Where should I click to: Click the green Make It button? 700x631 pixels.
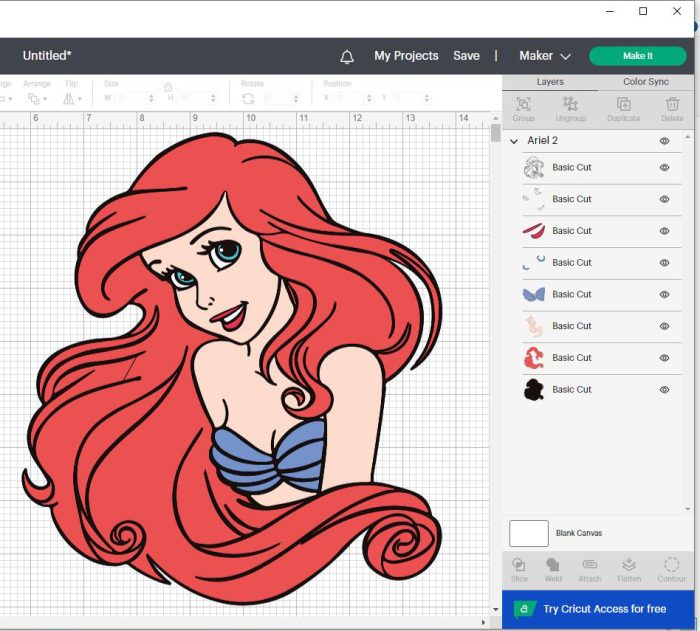tap(638, 56)
